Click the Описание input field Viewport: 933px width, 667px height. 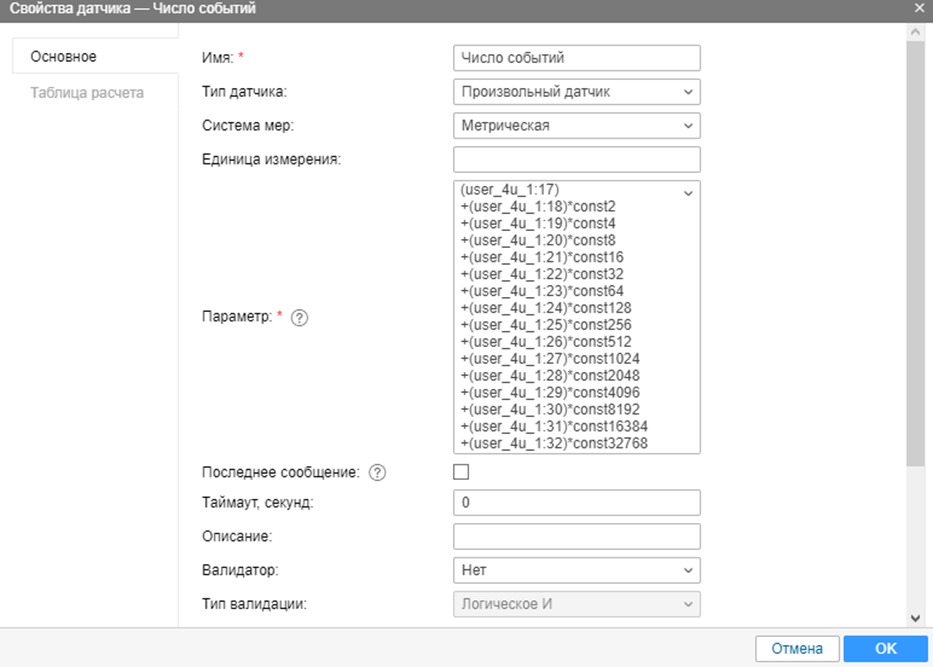click(x=576, y=536)
